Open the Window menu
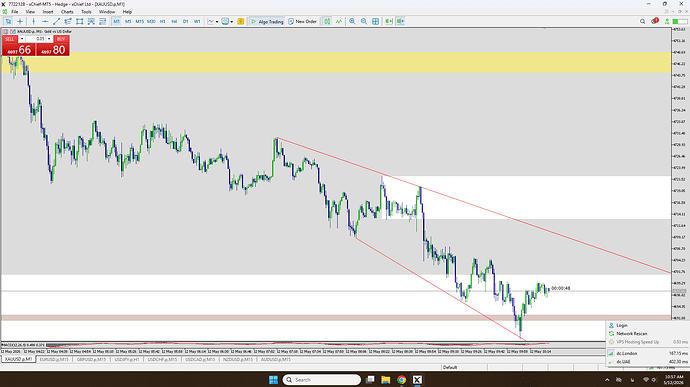 point(107,12)
